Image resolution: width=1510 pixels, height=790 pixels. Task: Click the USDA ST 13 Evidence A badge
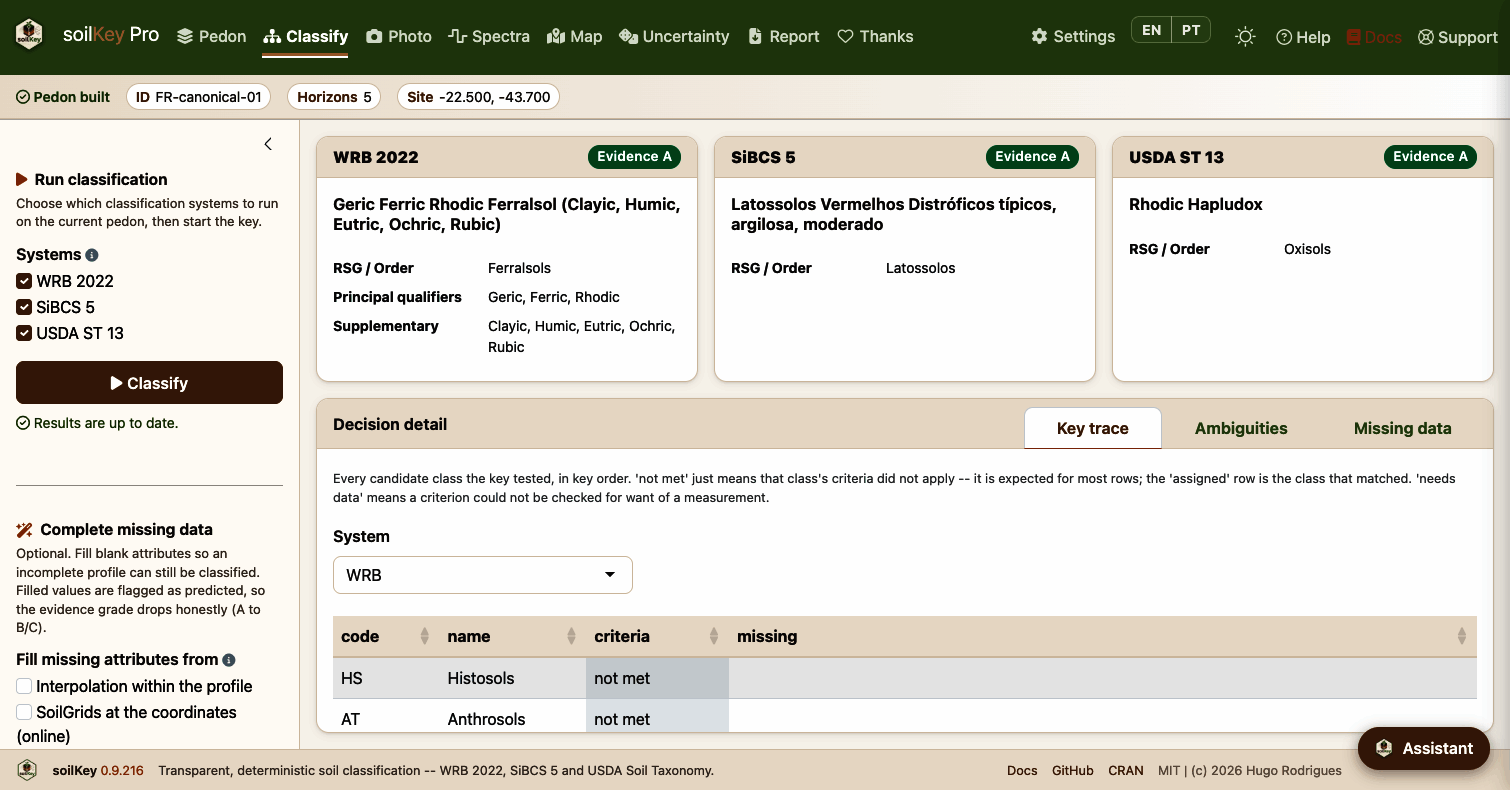[1430, 156]
